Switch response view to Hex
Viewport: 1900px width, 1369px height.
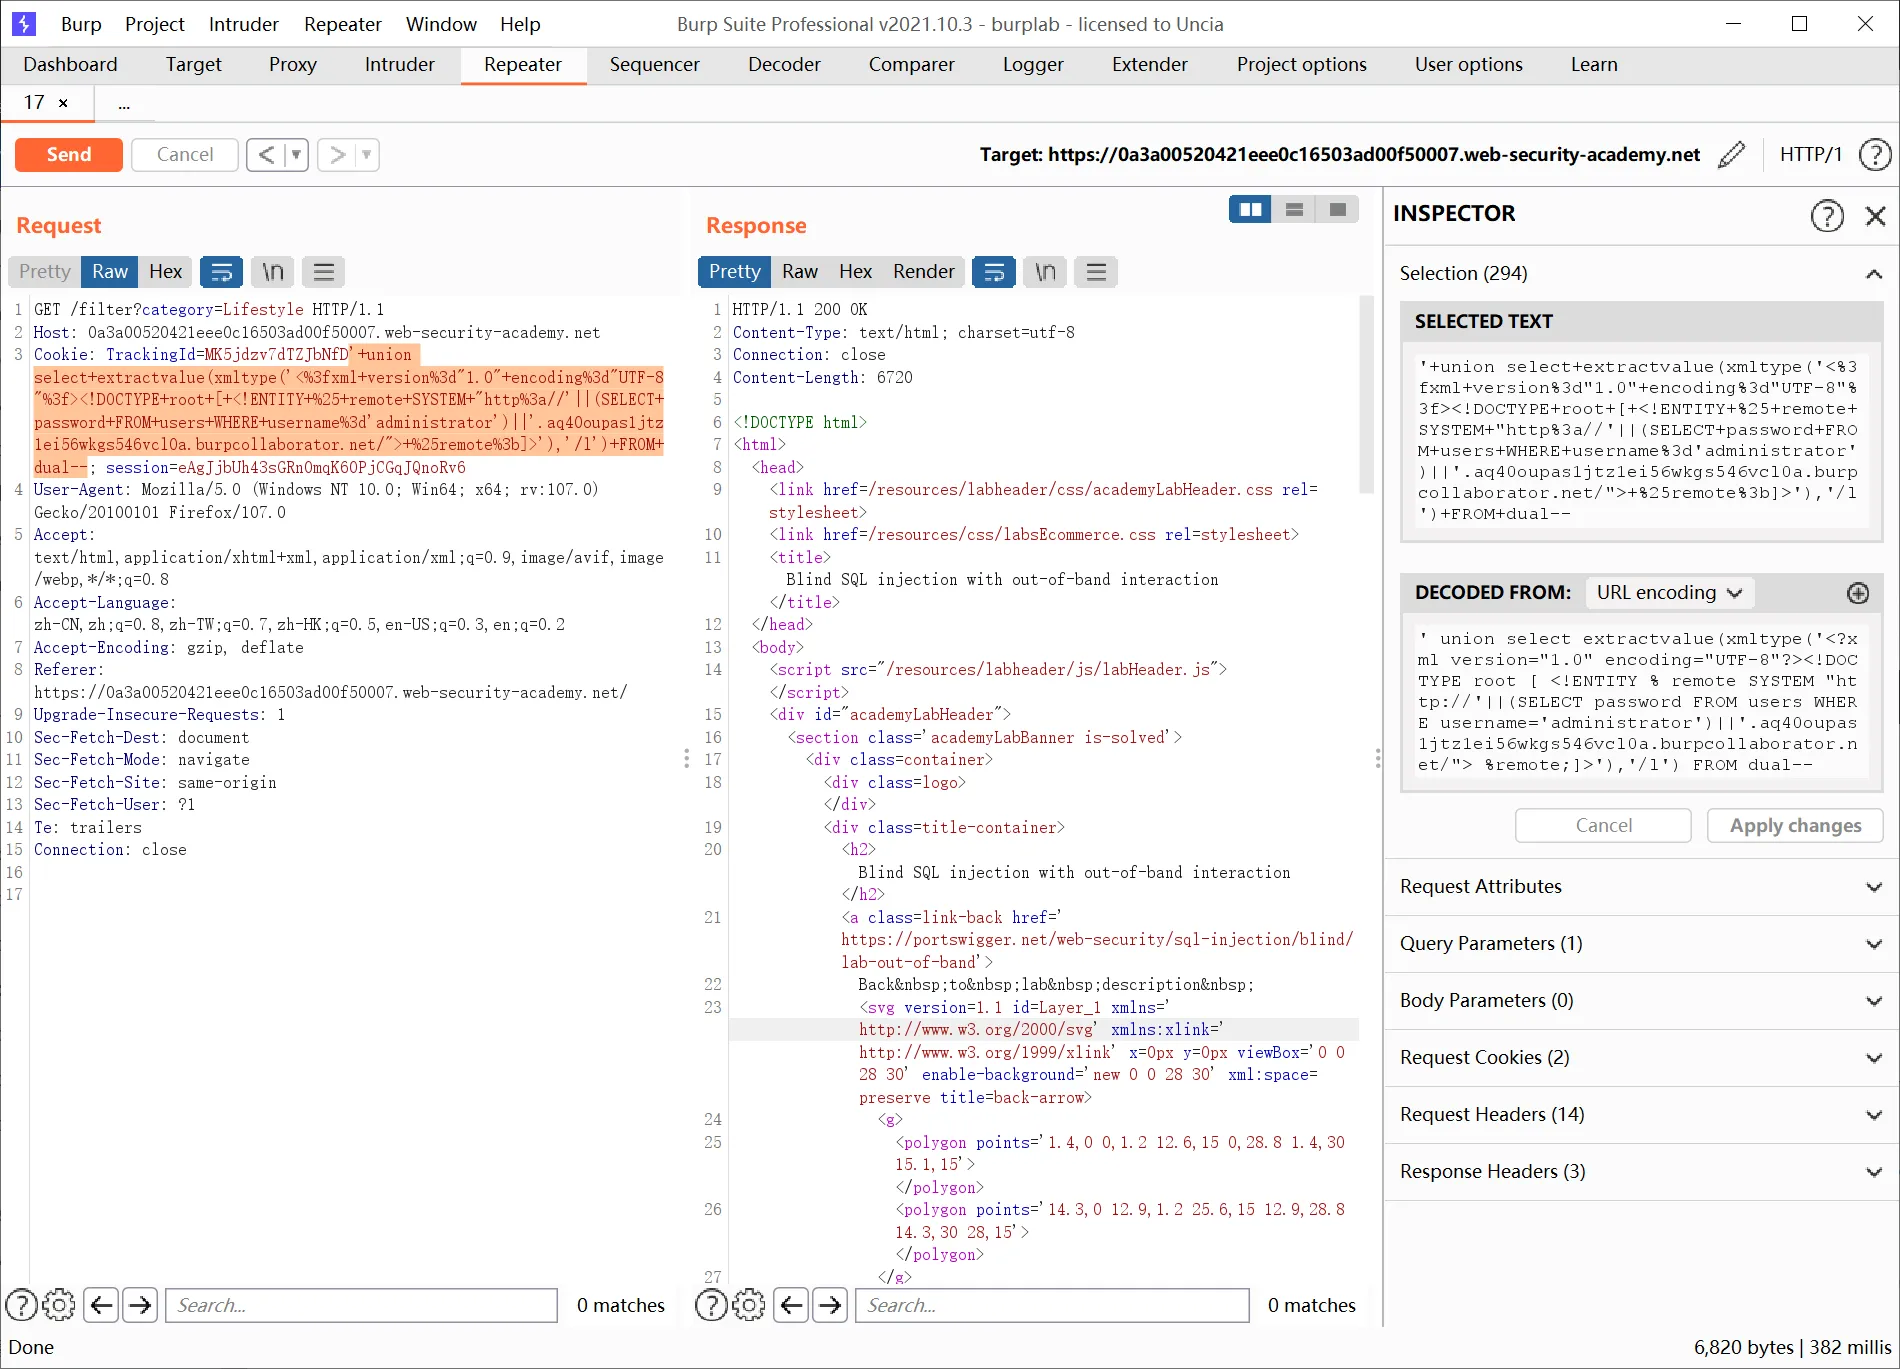click(x=855, y=272)
